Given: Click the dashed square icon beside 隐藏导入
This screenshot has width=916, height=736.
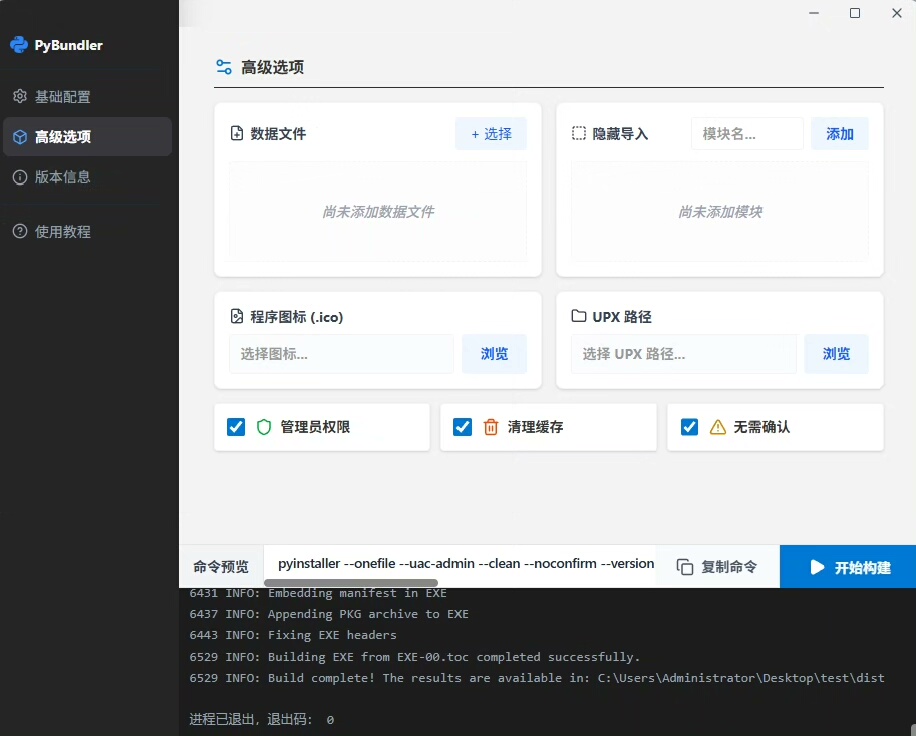Looking at the screenshot, I should click(579, 133).
